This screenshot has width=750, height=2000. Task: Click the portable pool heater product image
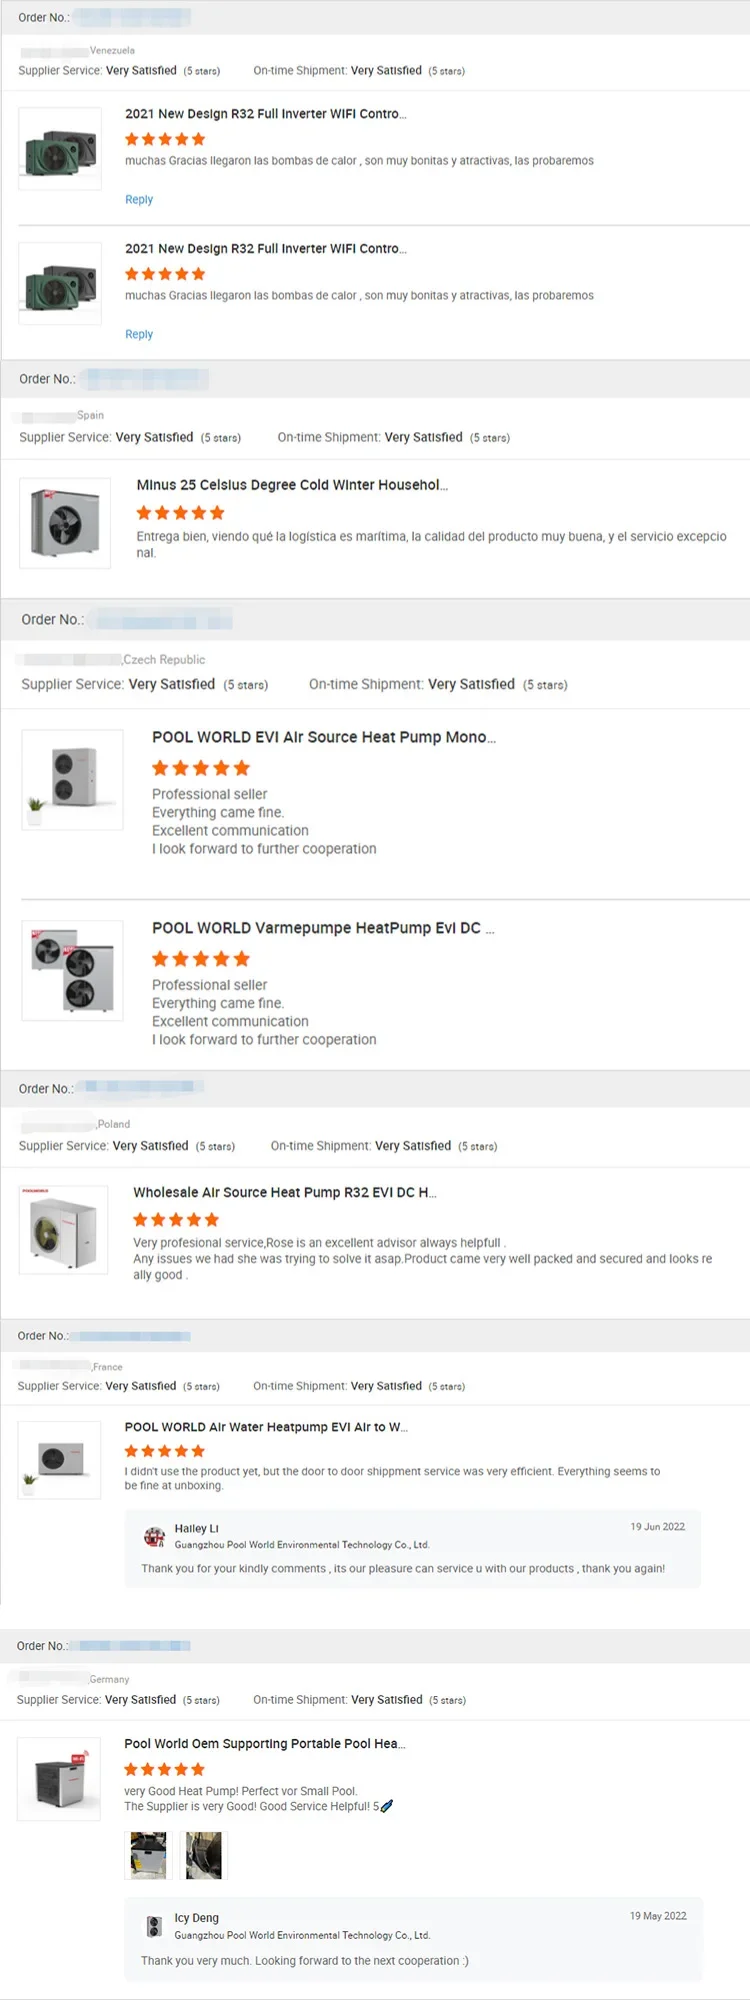[x=59, y=1779]
